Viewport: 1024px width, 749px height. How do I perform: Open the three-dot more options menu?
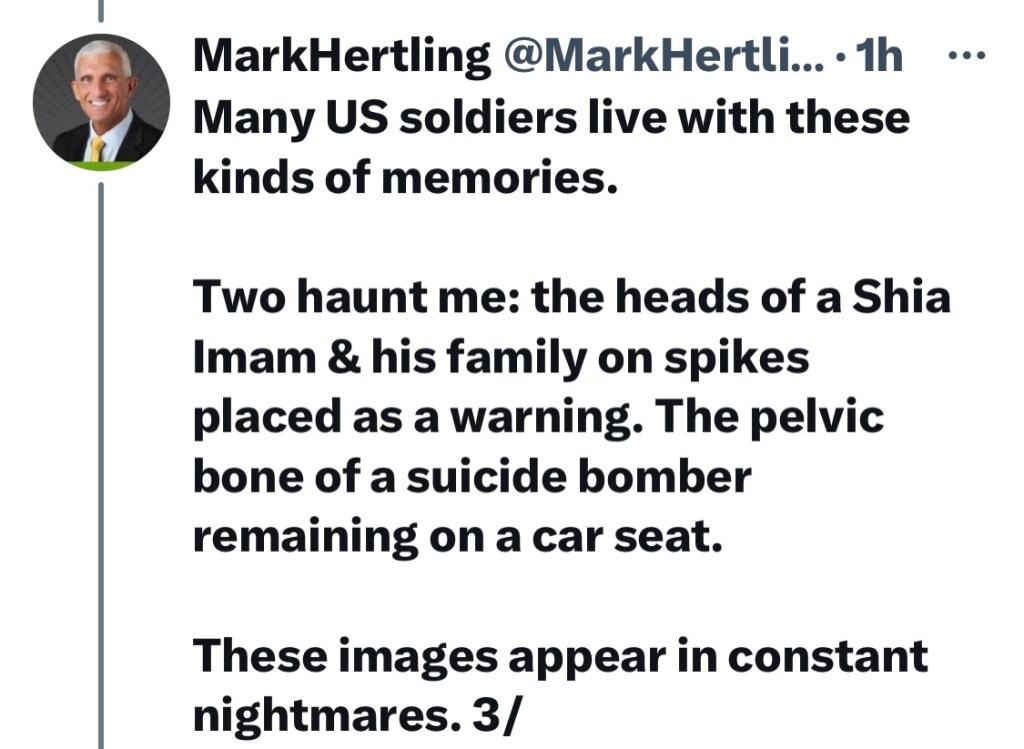pos(966,57)
